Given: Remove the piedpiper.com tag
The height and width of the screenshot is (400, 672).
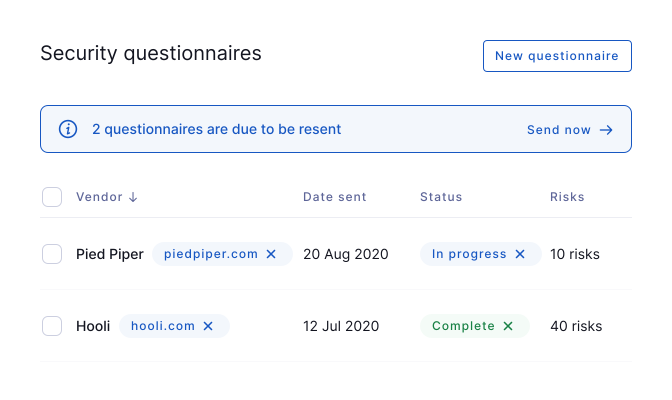Looking at the screenshot, I should (x=271, y=254).
